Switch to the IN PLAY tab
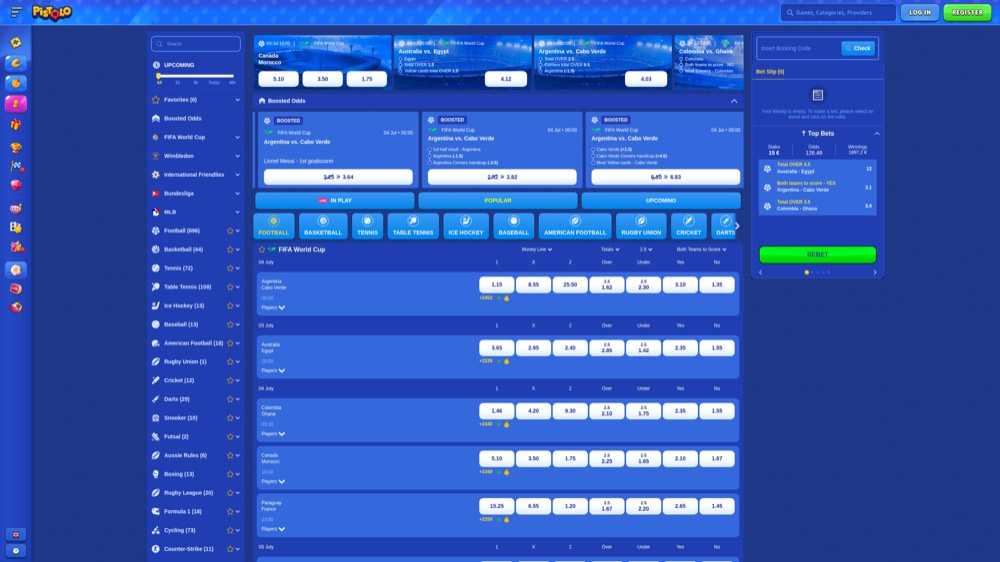1000x562 pixels. pyautogui.click(x=335, y=200)
